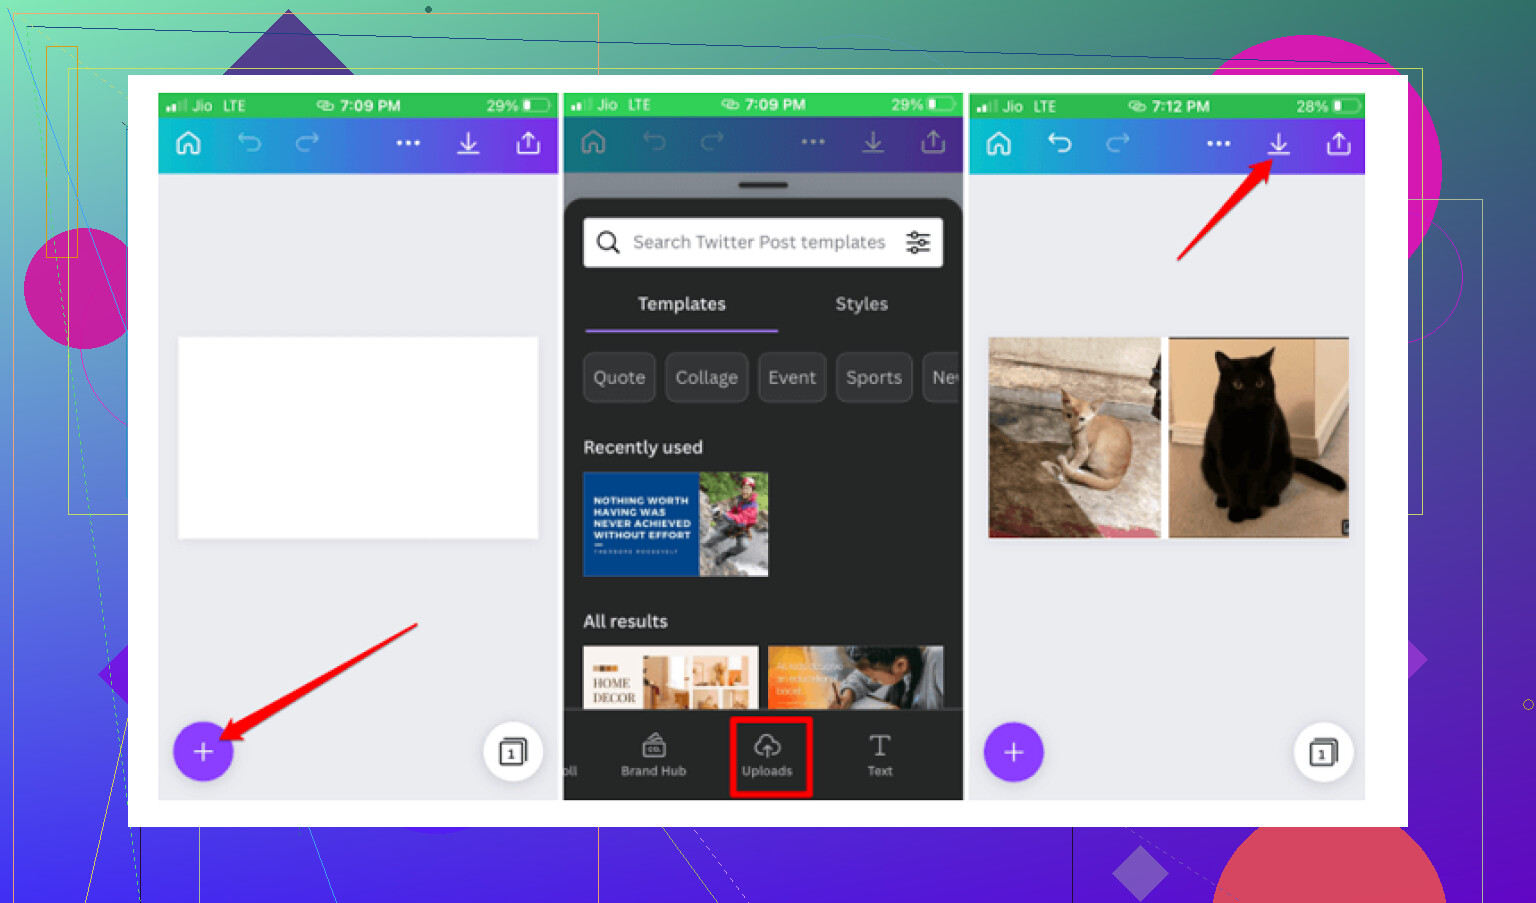This screenshot has width=1536, height=903.
Task: Select the Sports category chip
Action: 874,377
